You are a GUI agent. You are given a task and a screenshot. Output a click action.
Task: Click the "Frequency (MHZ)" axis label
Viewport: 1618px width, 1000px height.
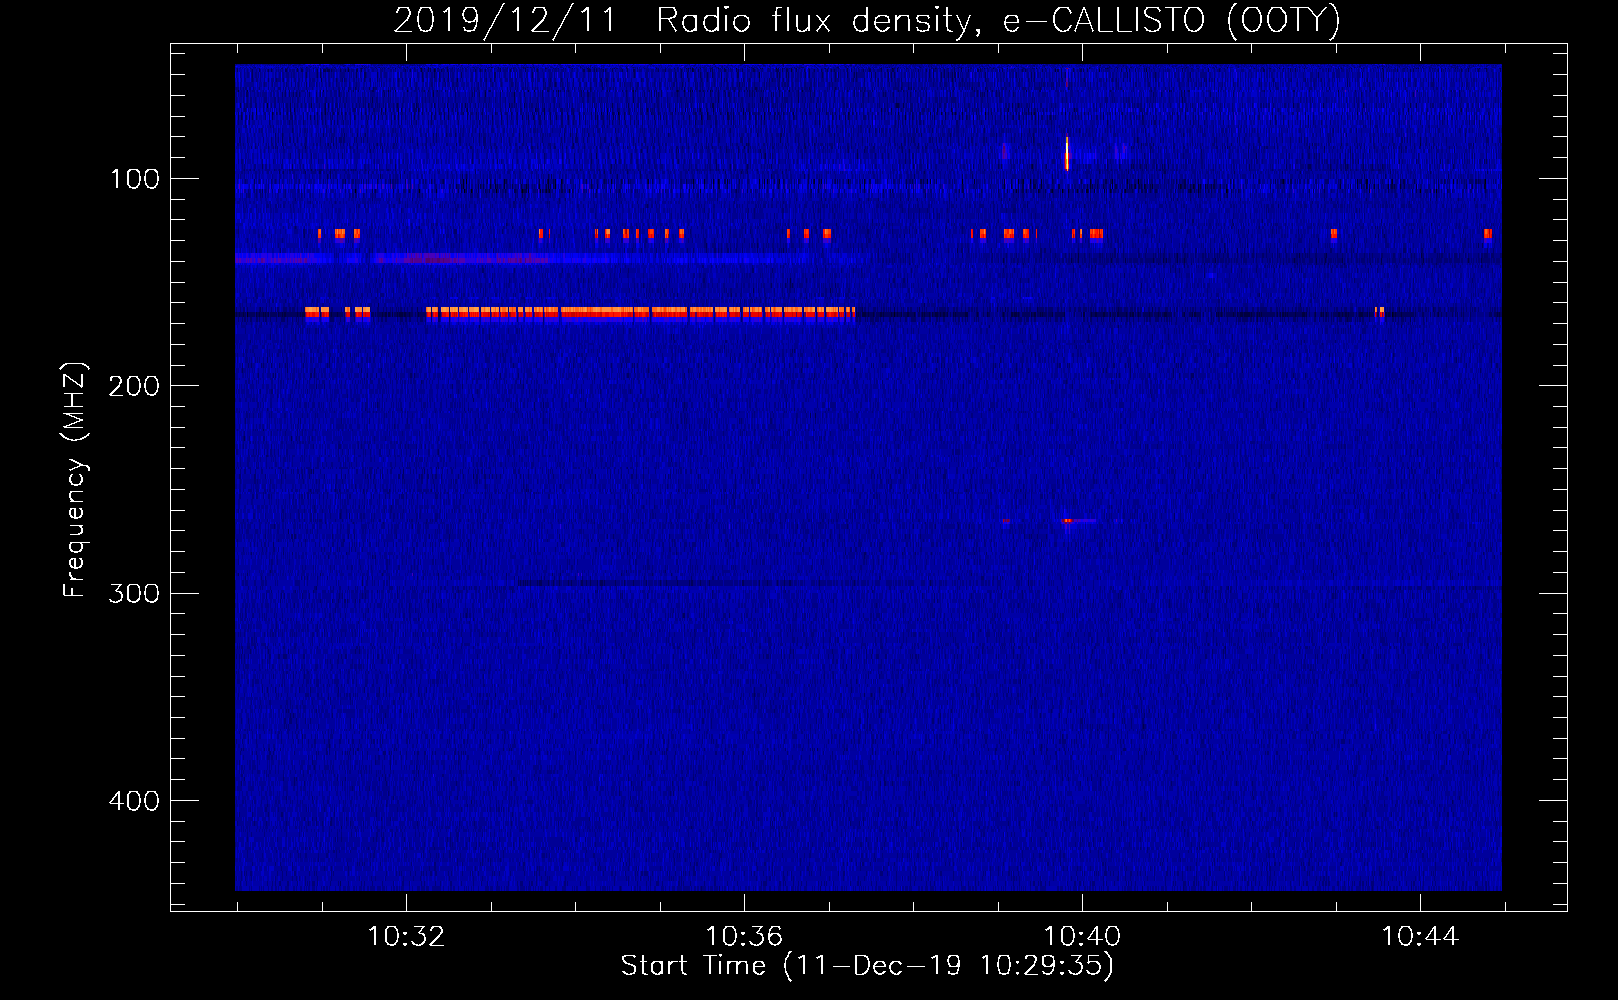click(x=75, y=480)
